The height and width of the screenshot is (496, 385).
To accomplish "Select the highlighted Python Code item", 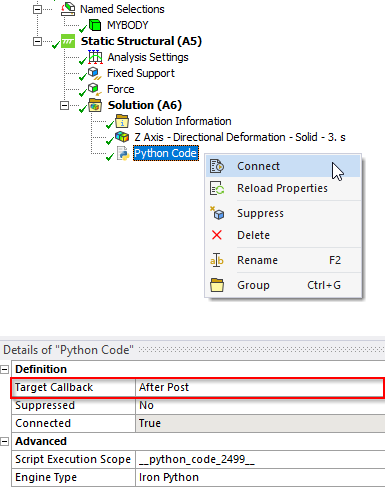I will click(166, 153).
